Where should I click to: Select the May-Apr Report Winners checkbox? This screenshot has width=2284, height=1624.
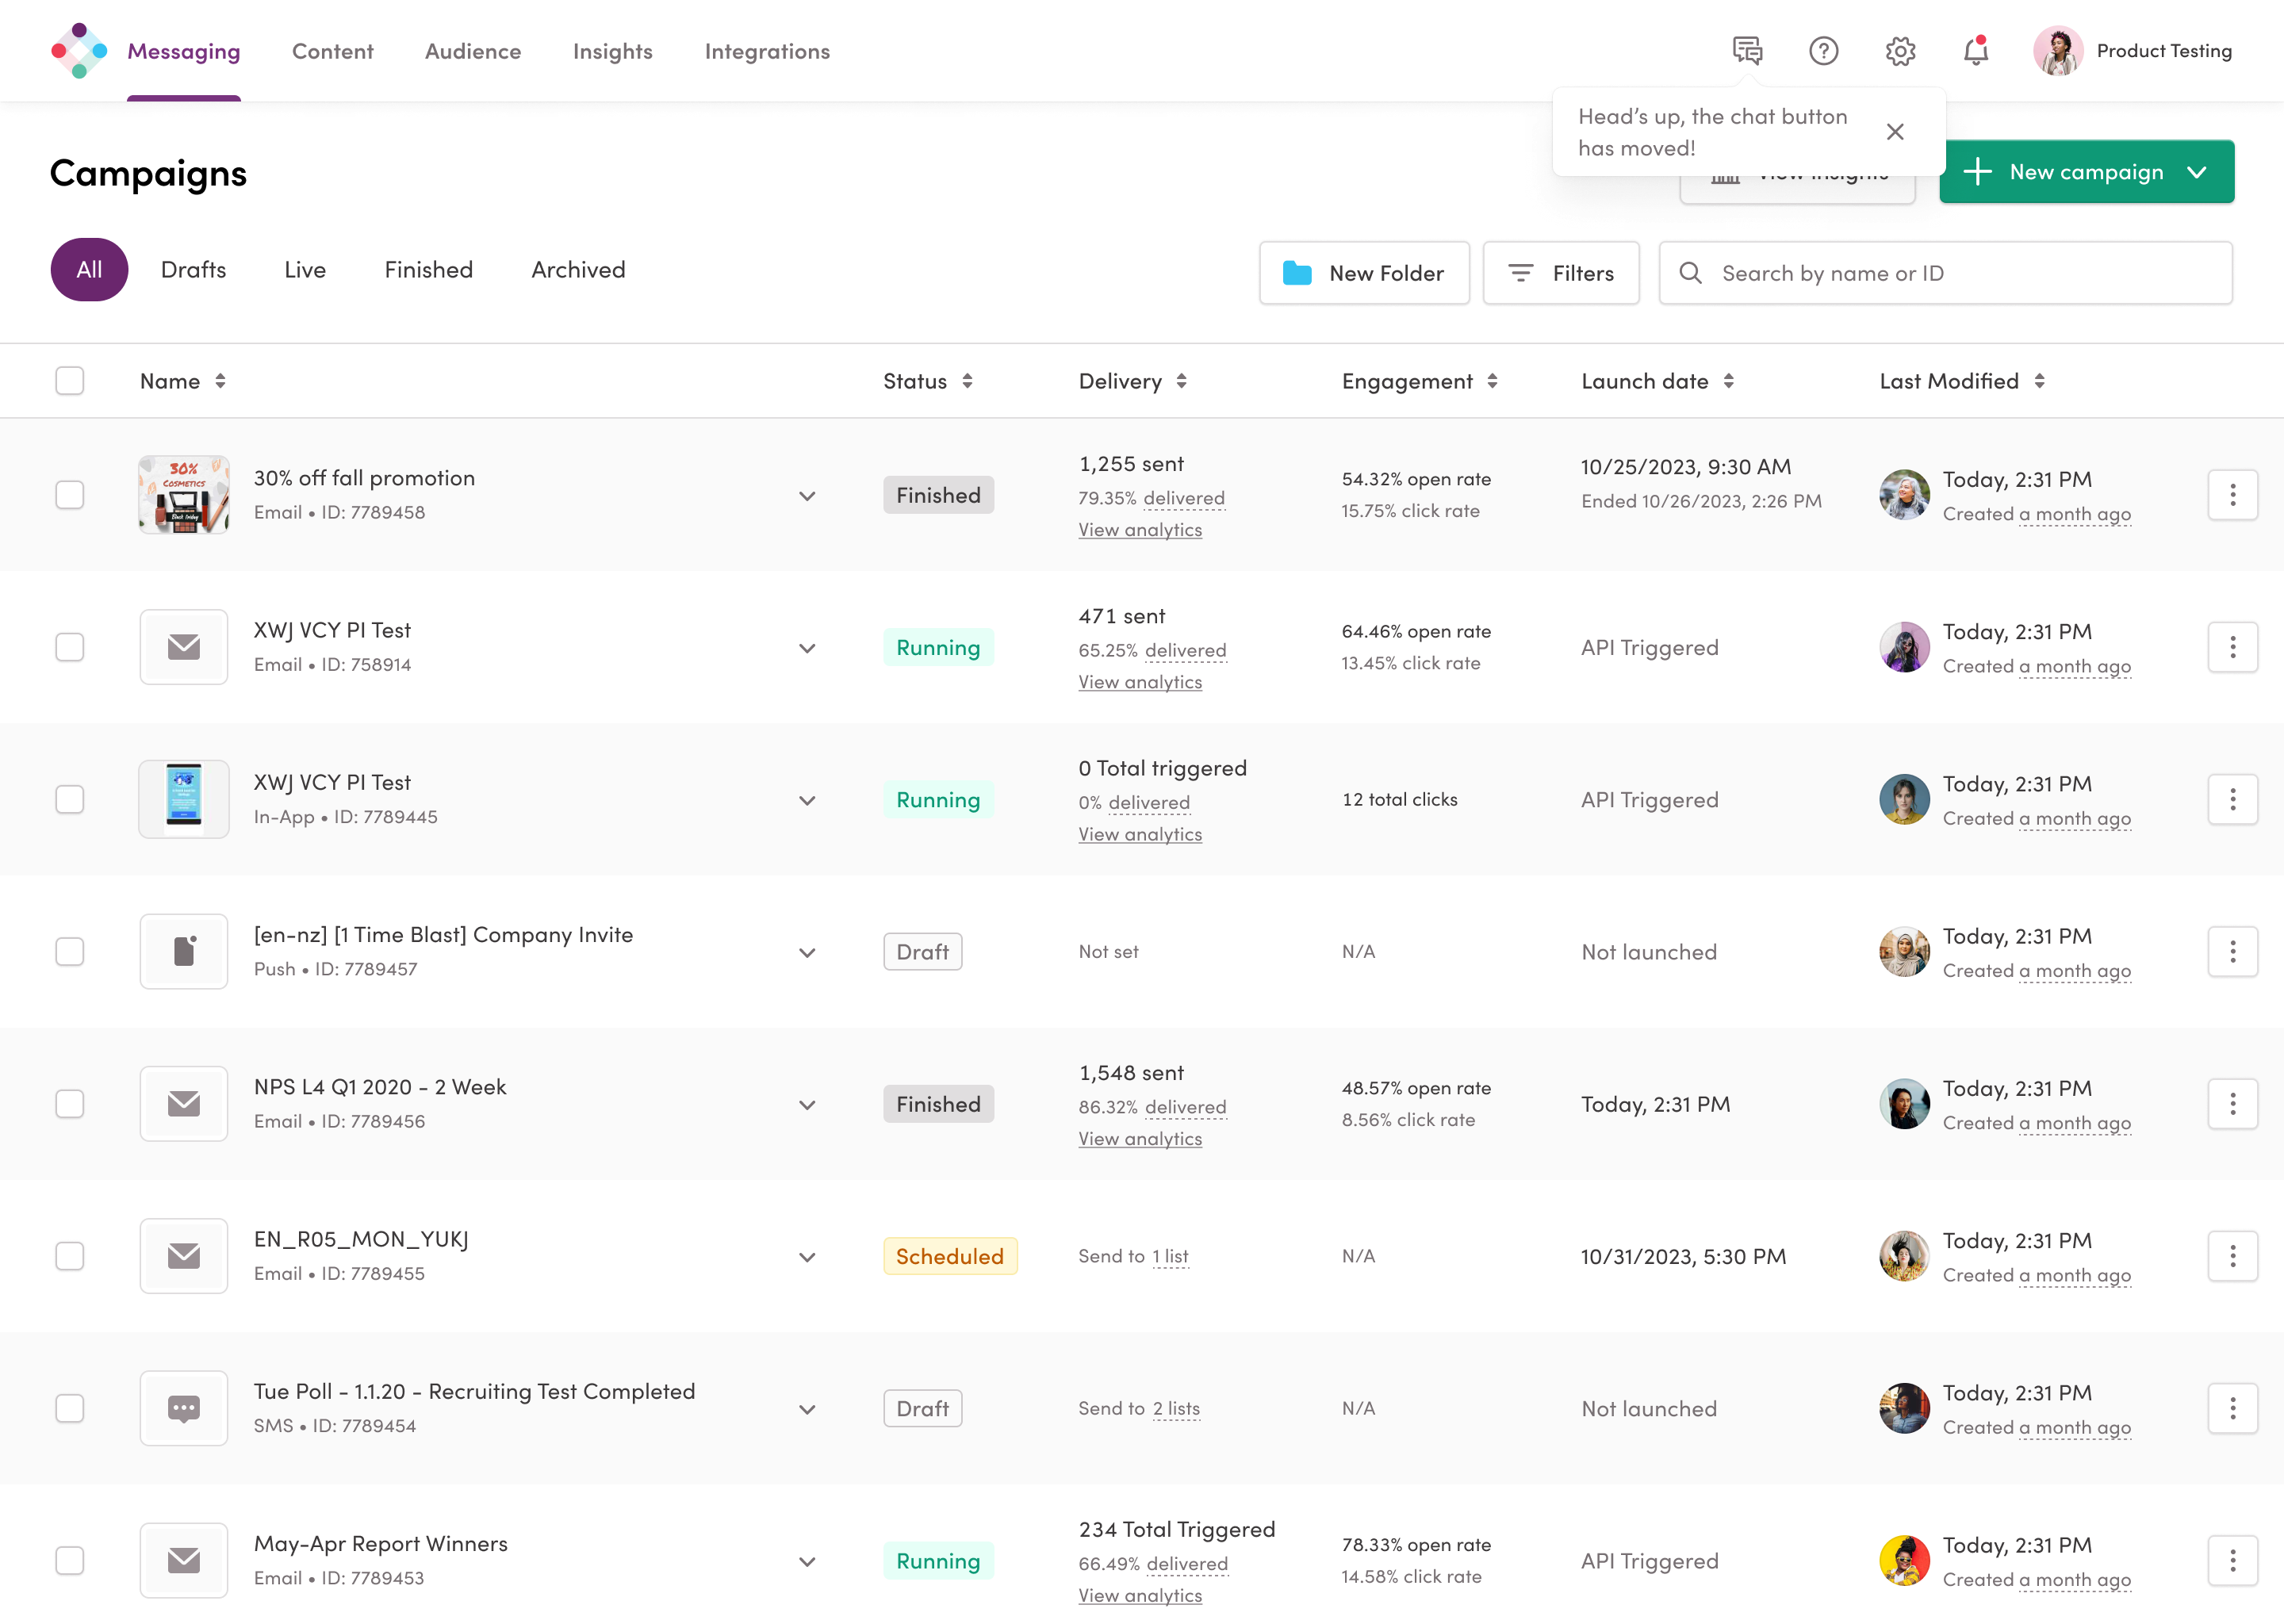pos(69,1560)
